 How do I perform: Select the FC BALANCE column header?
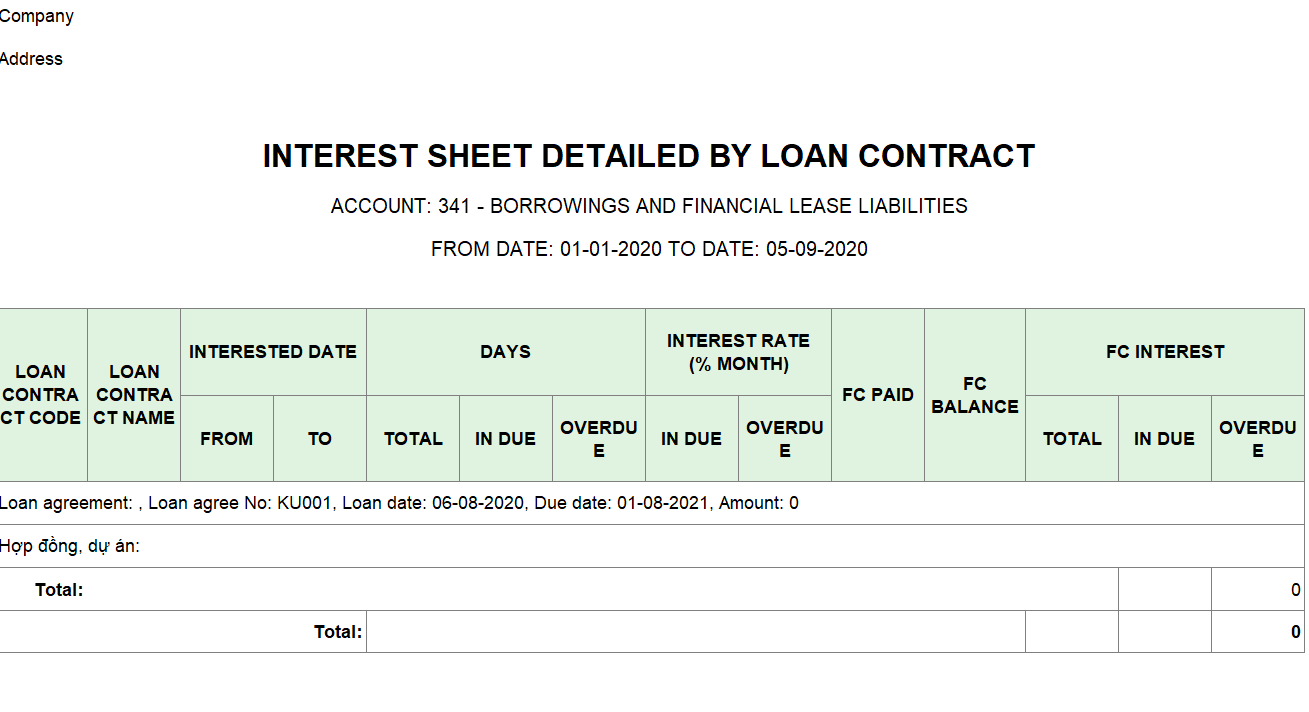(x=975, y=395)
